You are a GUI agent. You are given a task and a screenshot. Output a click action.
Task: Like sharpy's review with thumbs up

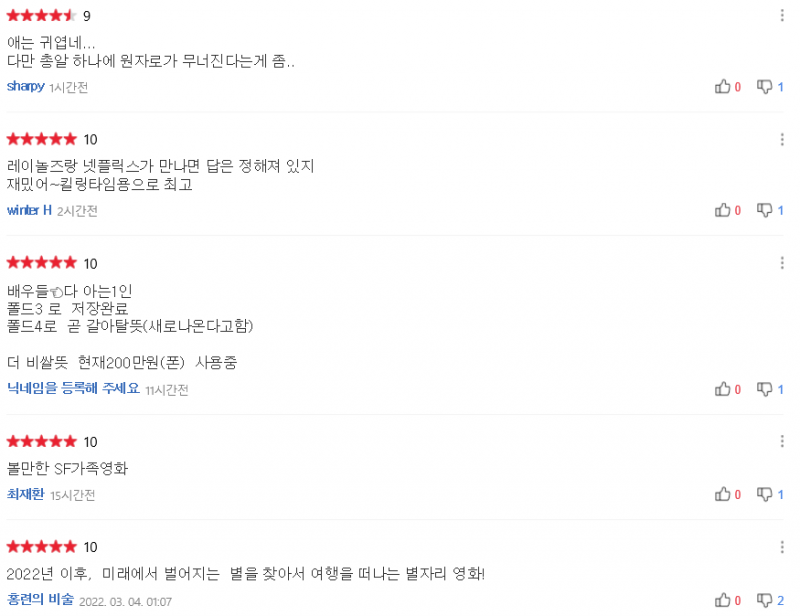tap(722, 87)
